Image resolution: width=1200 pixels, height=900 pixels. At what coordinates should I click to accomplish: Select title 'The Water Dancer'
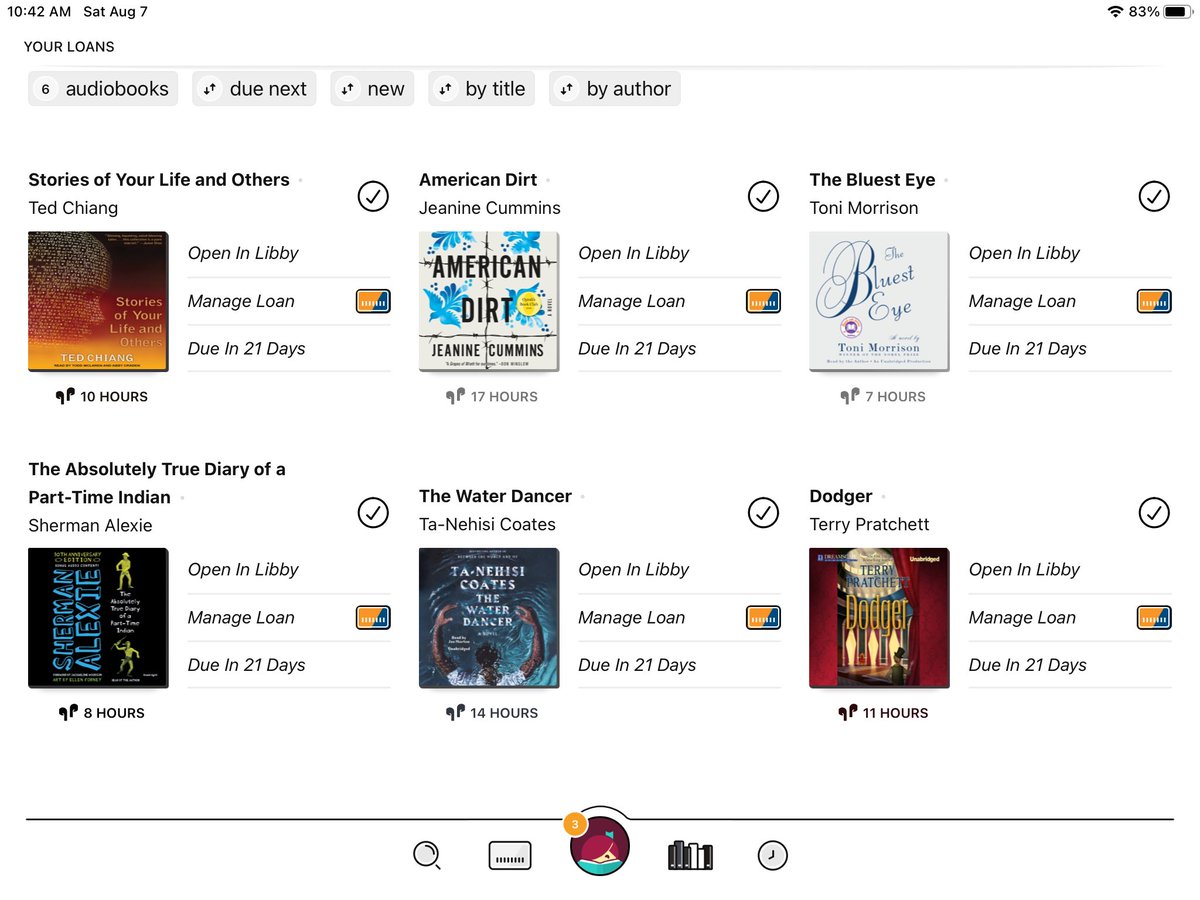click(495, 496)
